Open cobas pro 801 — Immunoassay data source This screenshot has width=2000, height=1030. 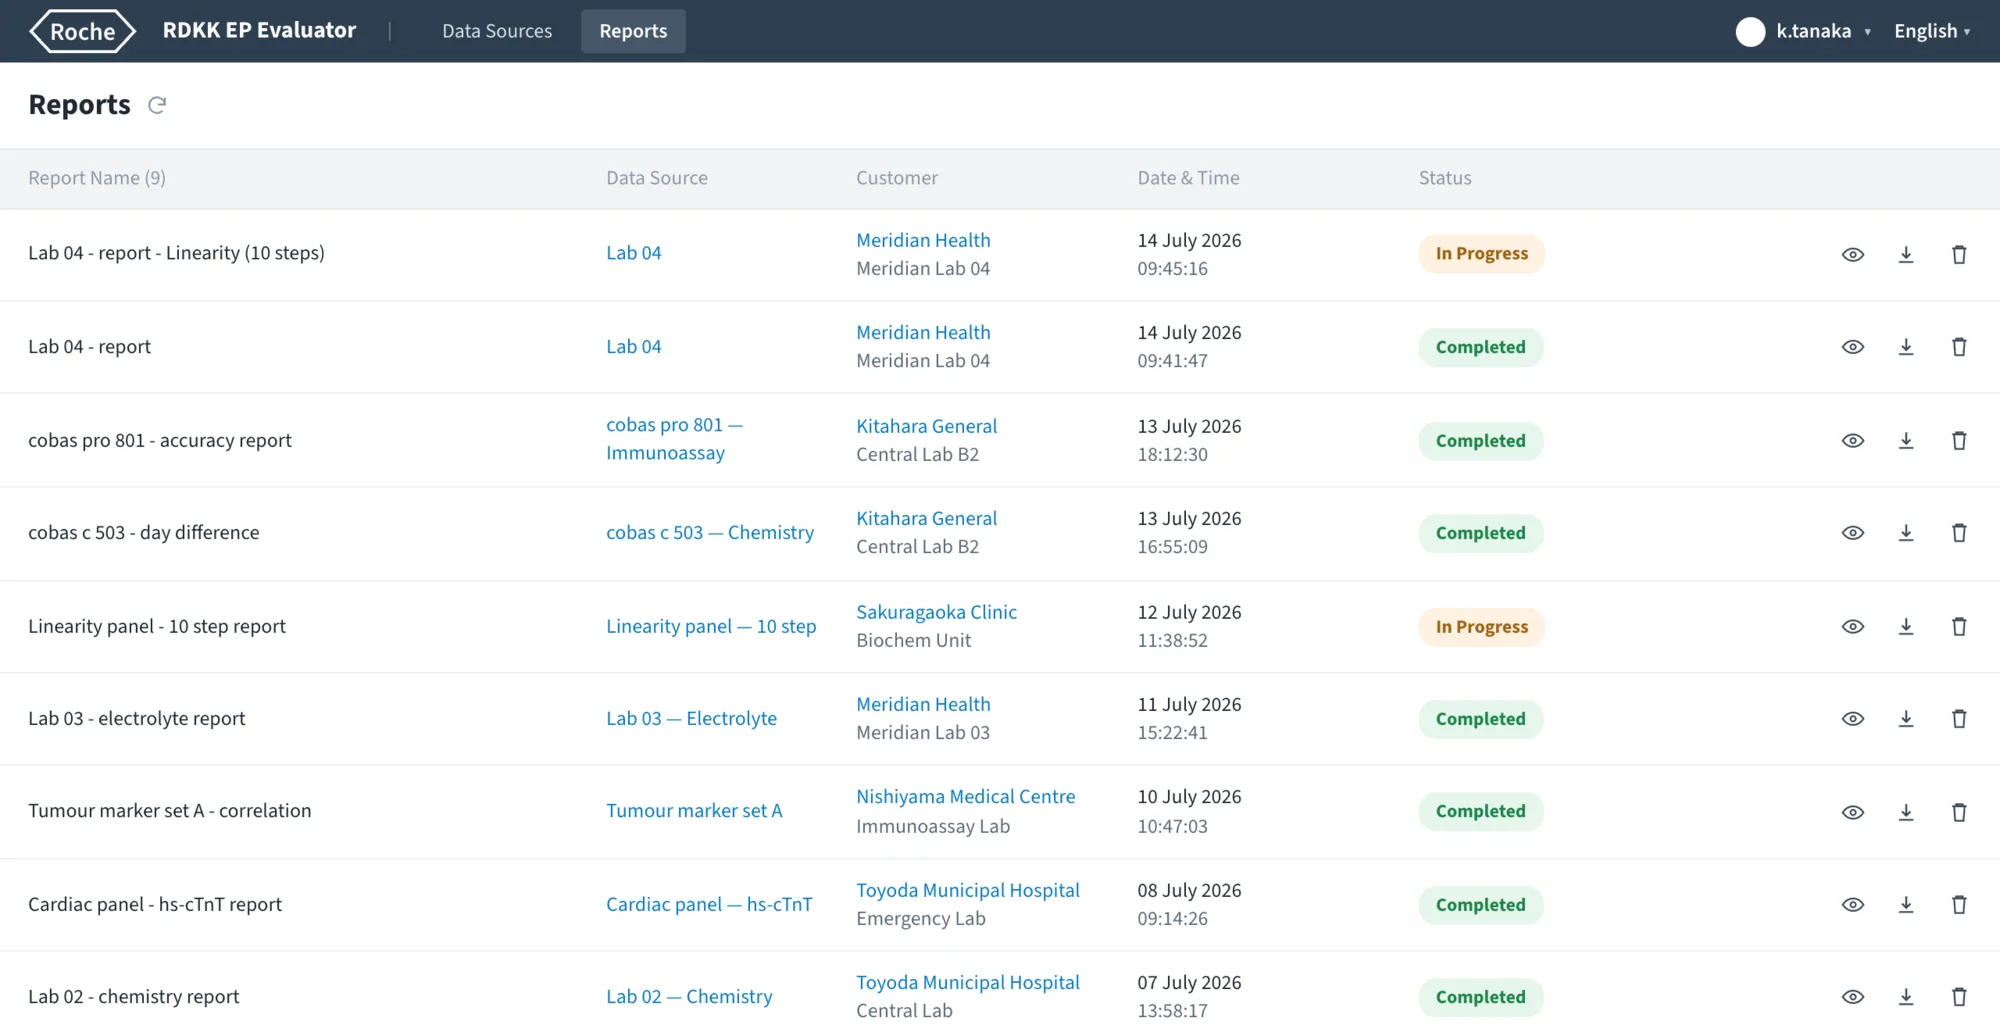675,439
